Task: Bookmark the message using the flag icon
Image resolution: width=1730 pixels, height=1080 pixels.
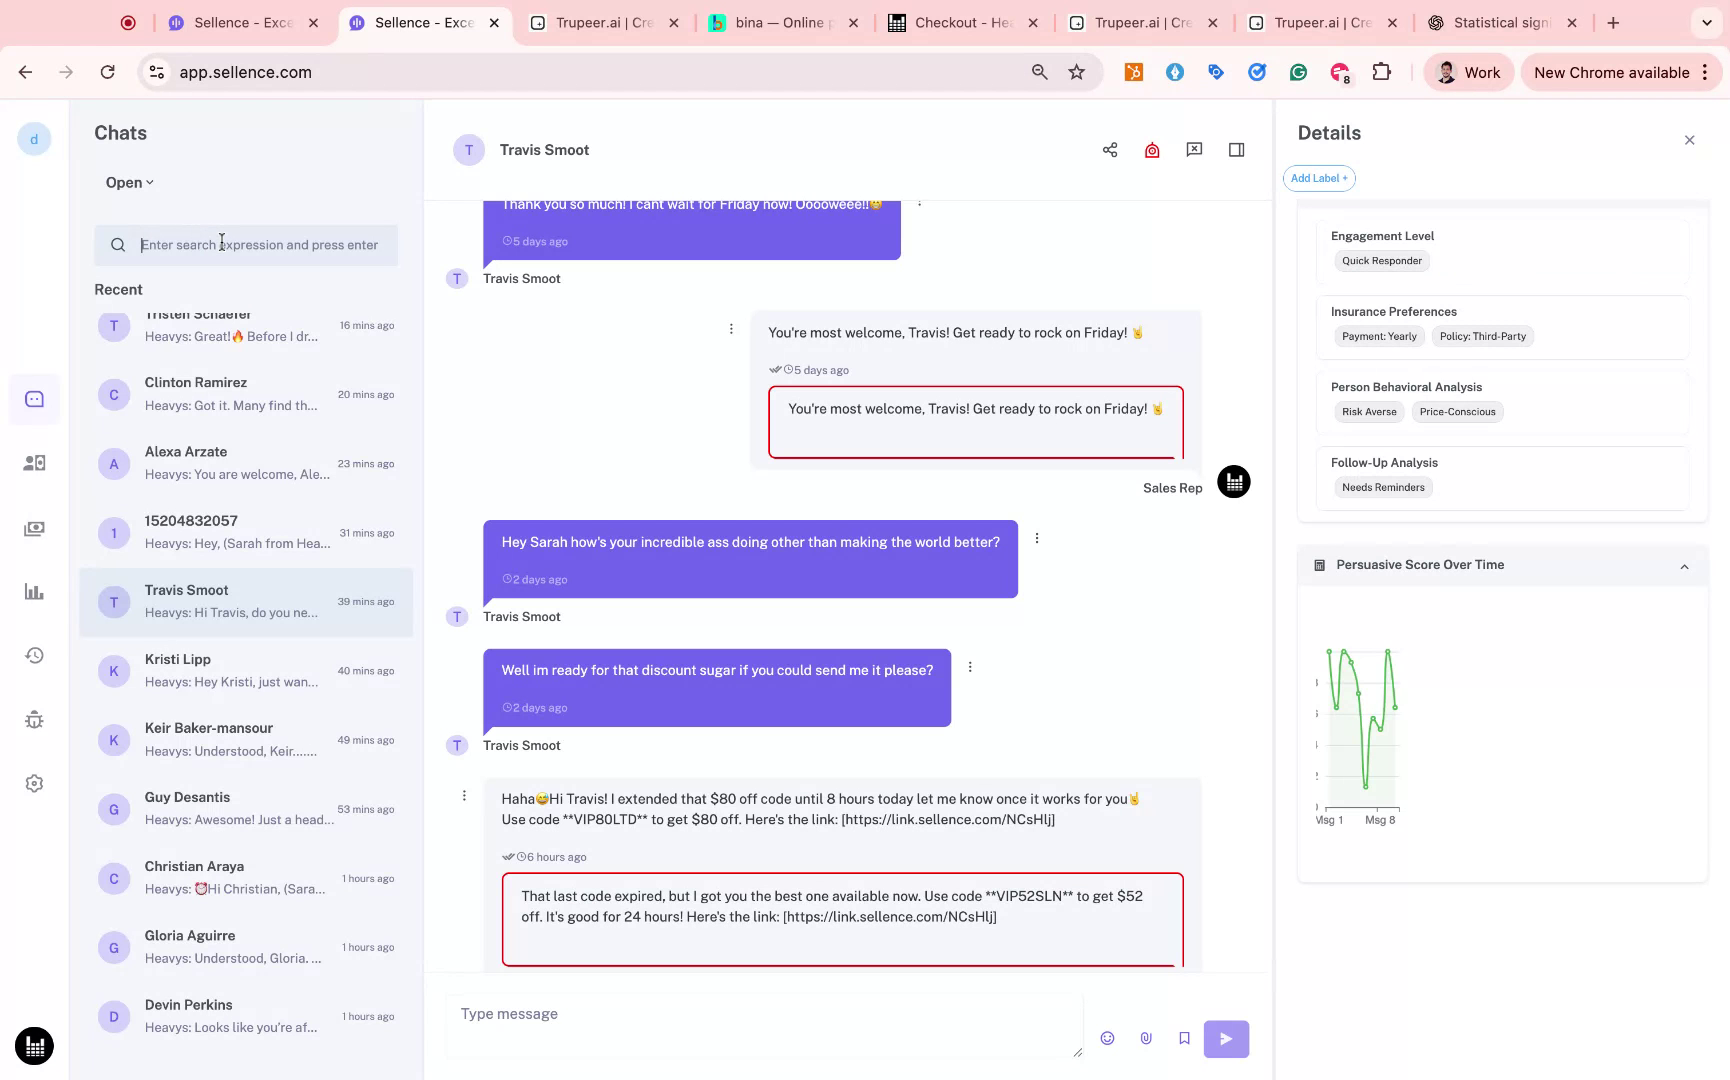Action: (1184, 1038)
